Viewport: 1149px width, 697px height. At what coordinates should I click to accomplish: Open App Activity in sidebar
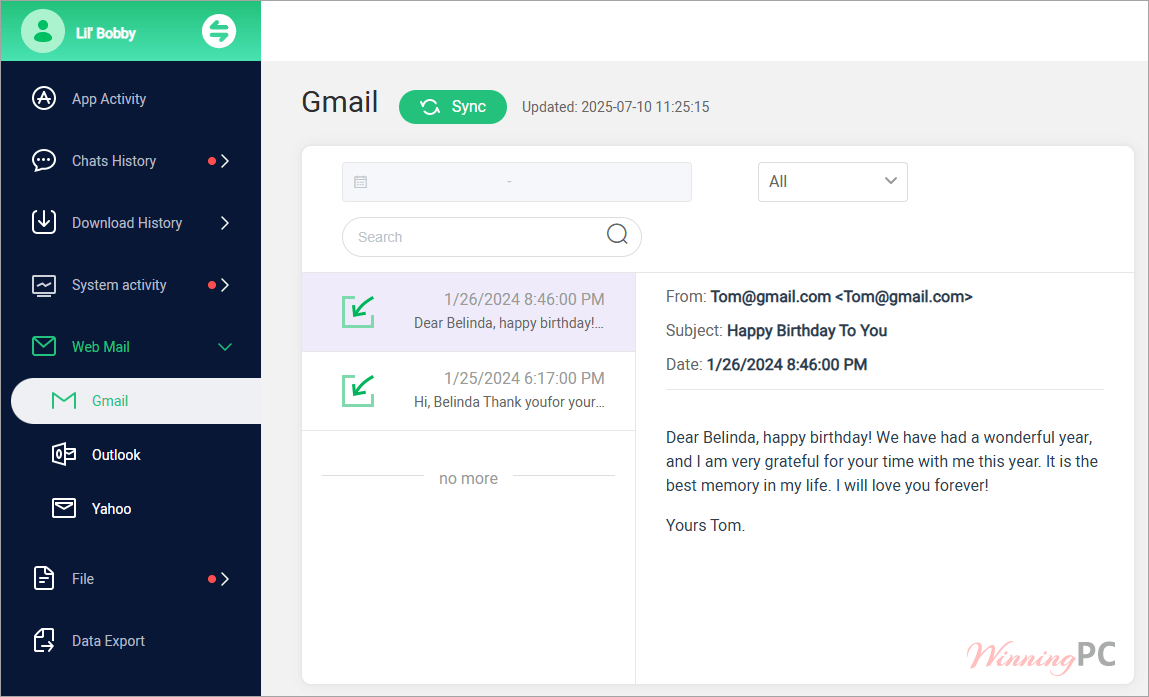130,98
